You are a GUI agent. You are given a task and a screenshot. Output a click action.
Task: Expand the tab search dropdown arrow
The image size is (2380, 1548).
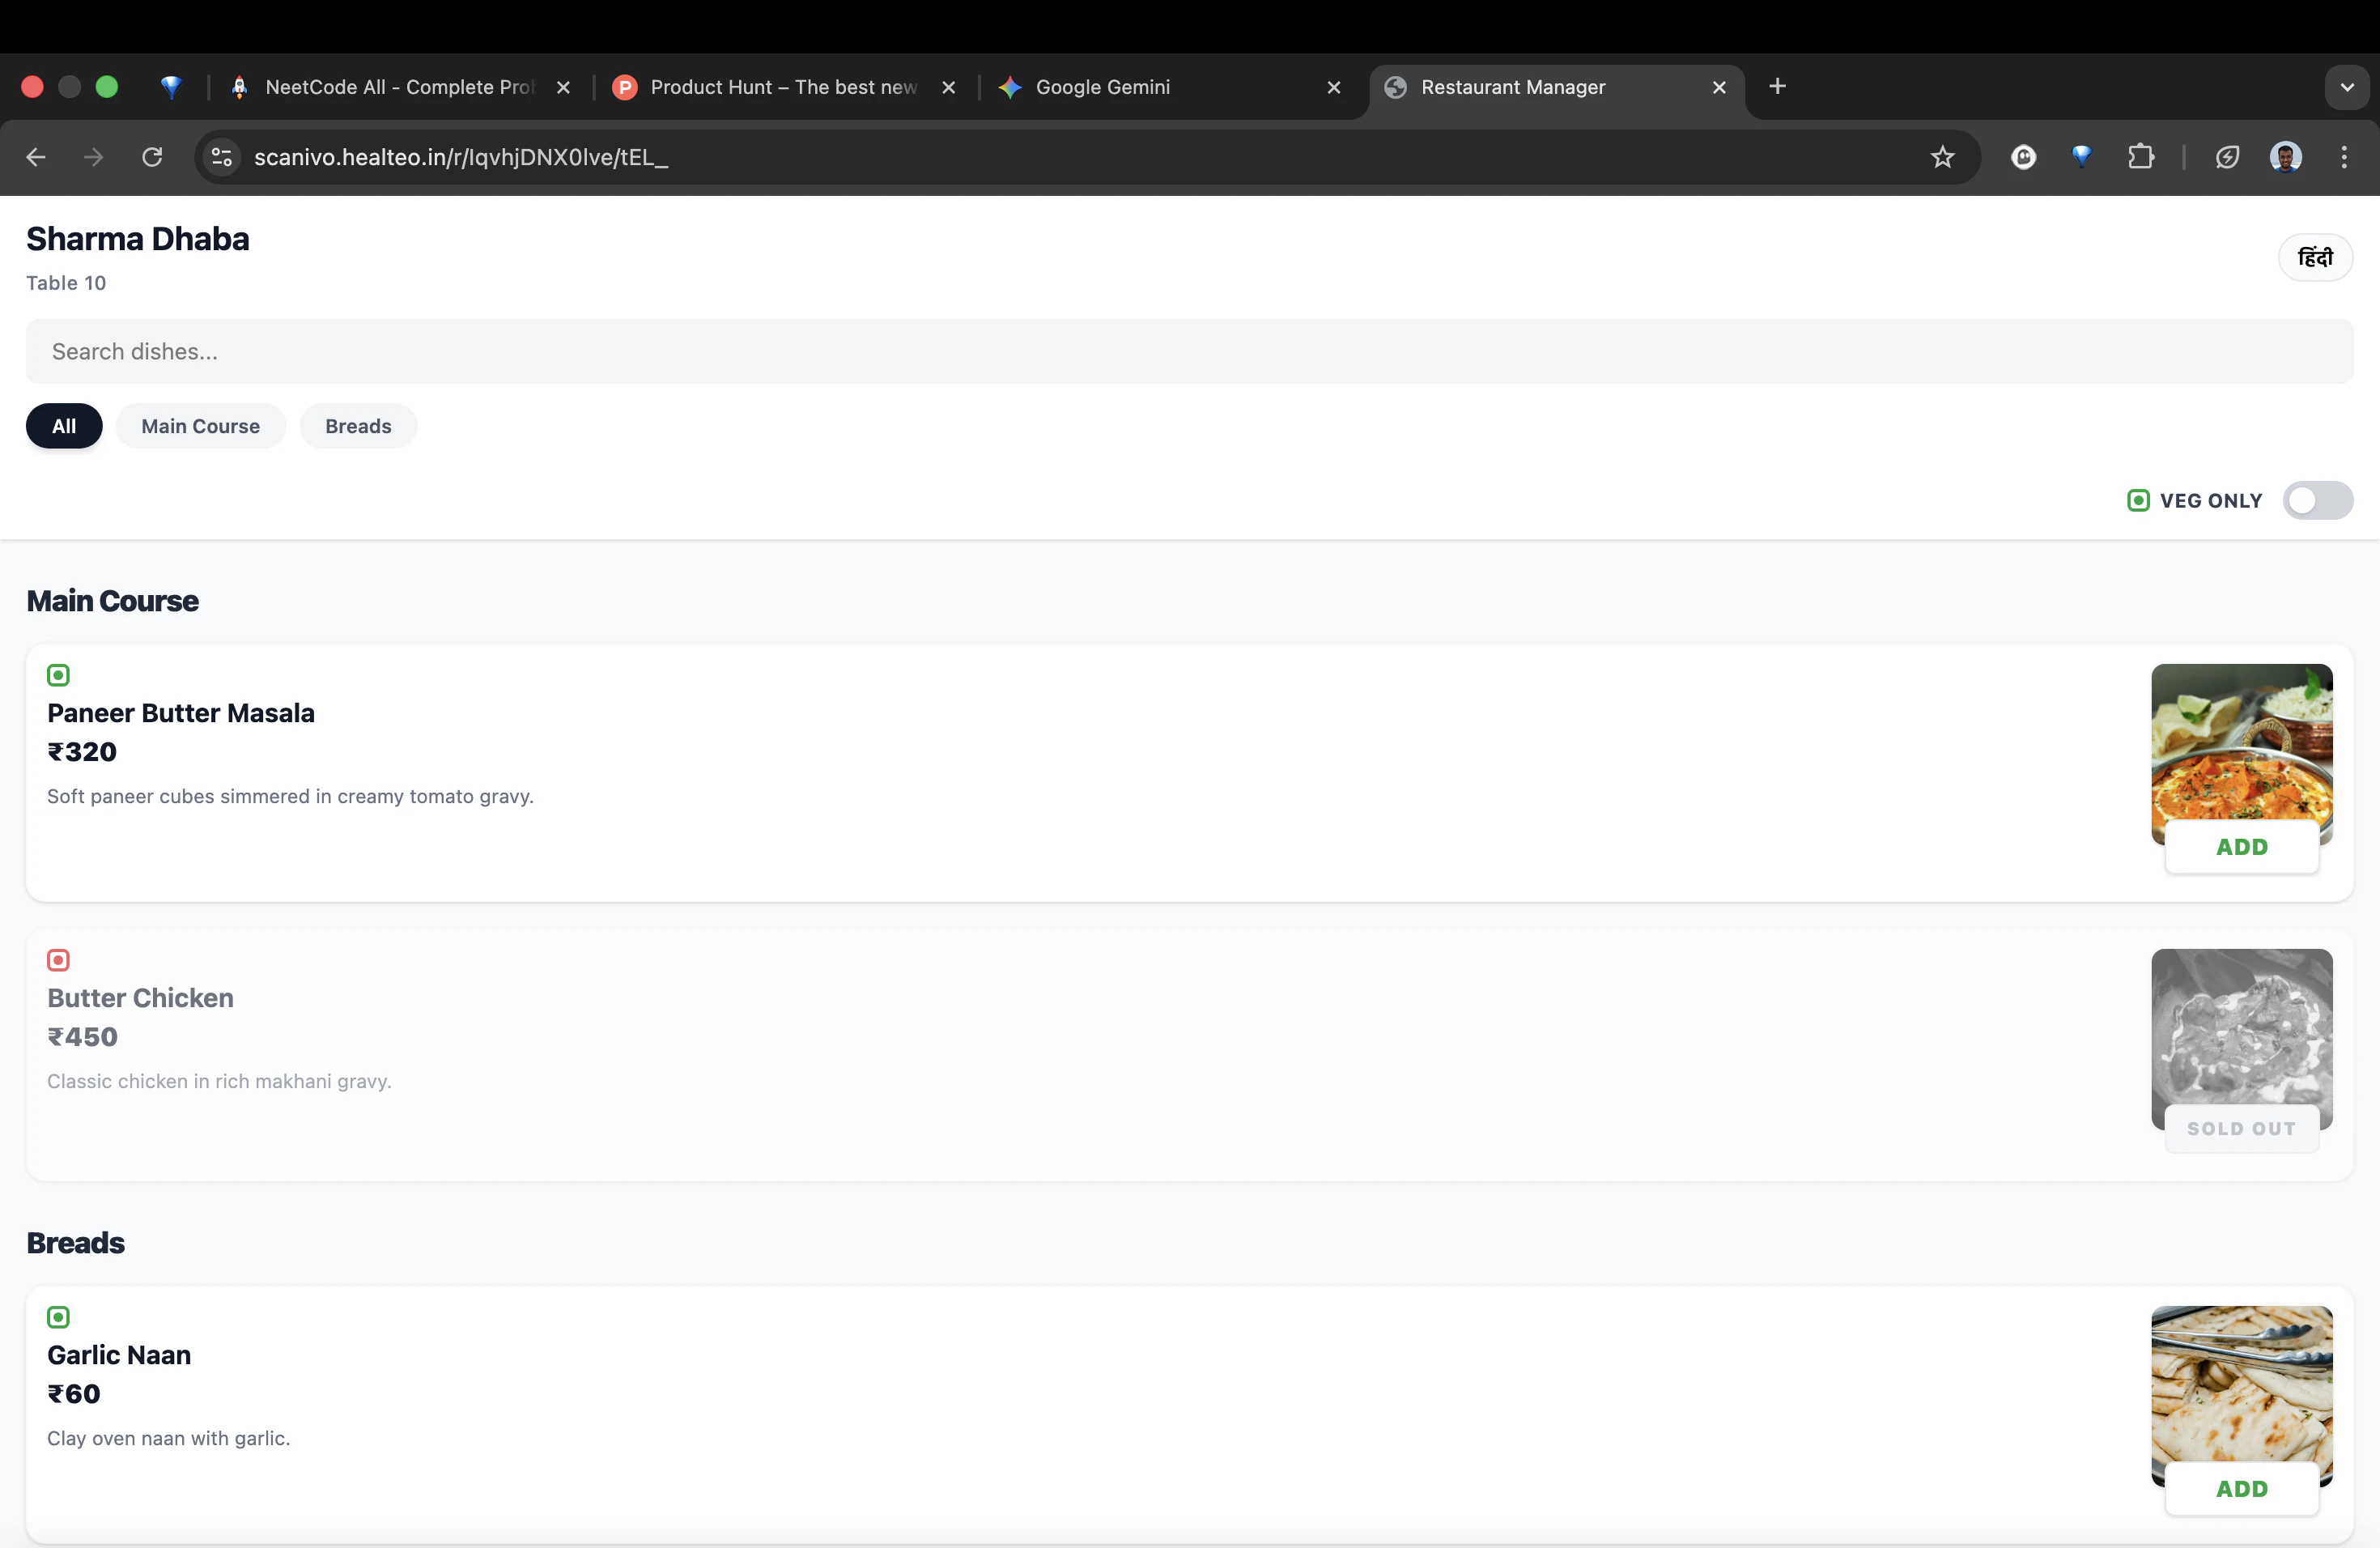(2346, 87)
